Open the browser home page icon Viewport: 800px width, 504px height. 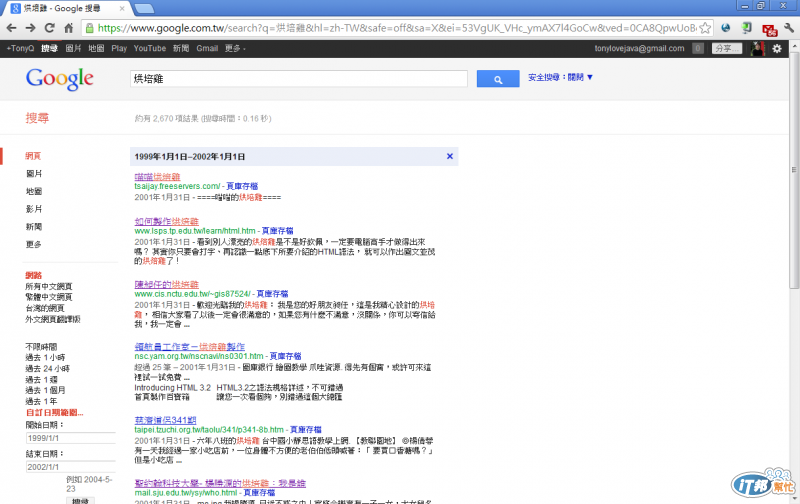pyautogui.click(x=68, y=28)
